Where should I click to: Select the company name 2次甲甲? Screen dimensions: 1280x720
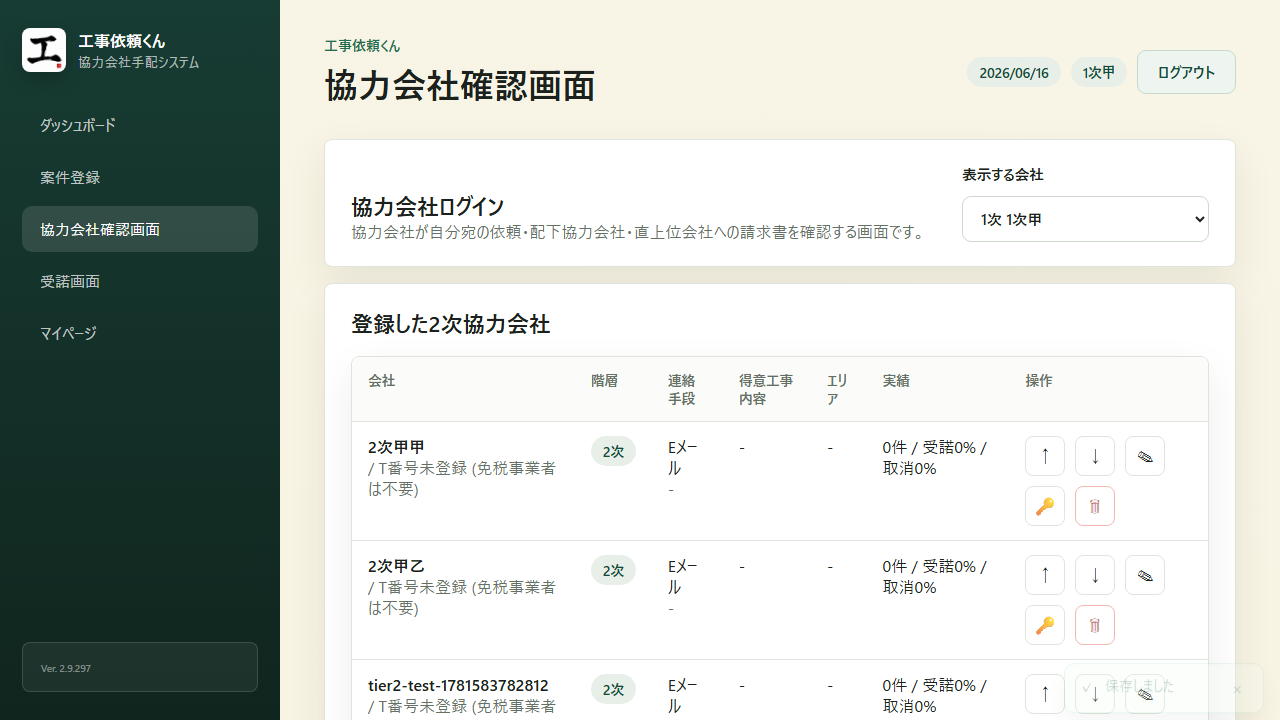[x=397, y=447]
